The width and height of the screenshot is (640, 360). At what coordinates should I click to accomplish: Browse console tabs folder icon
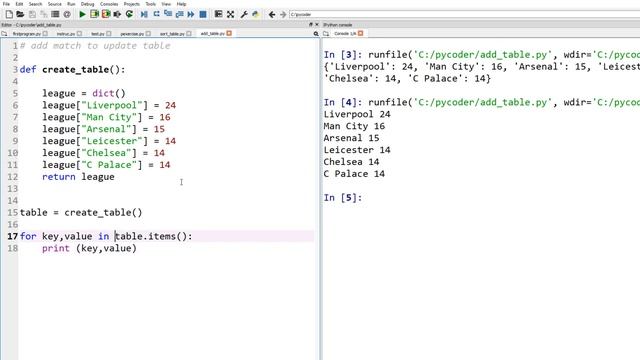tap(326, 34)
